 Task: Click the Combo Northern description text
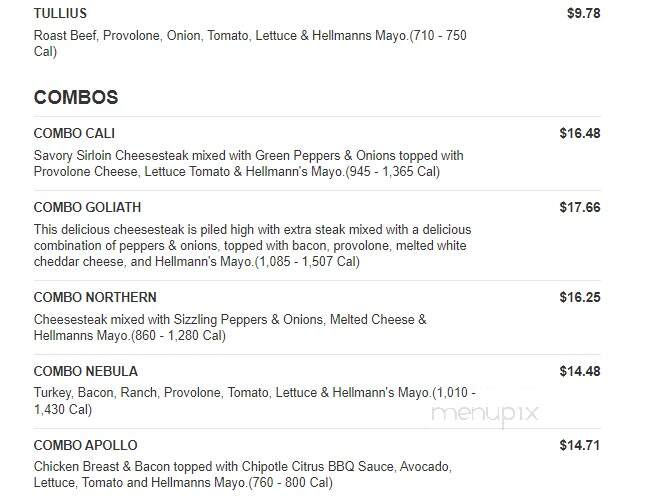click(230, 327)
